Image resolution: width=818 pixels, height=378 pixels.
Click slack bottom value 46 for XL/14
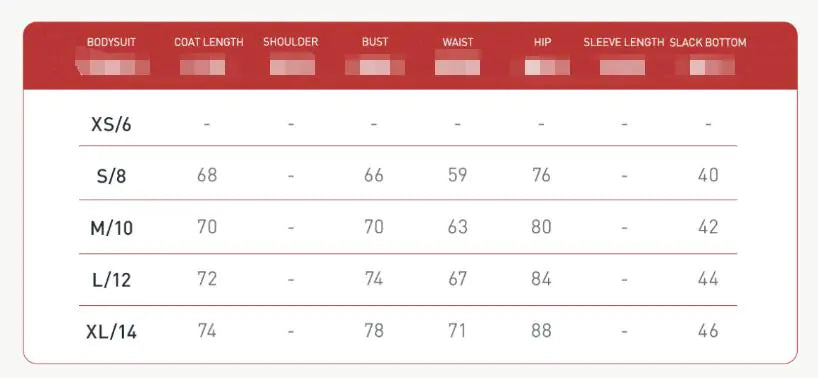point(708,331)
